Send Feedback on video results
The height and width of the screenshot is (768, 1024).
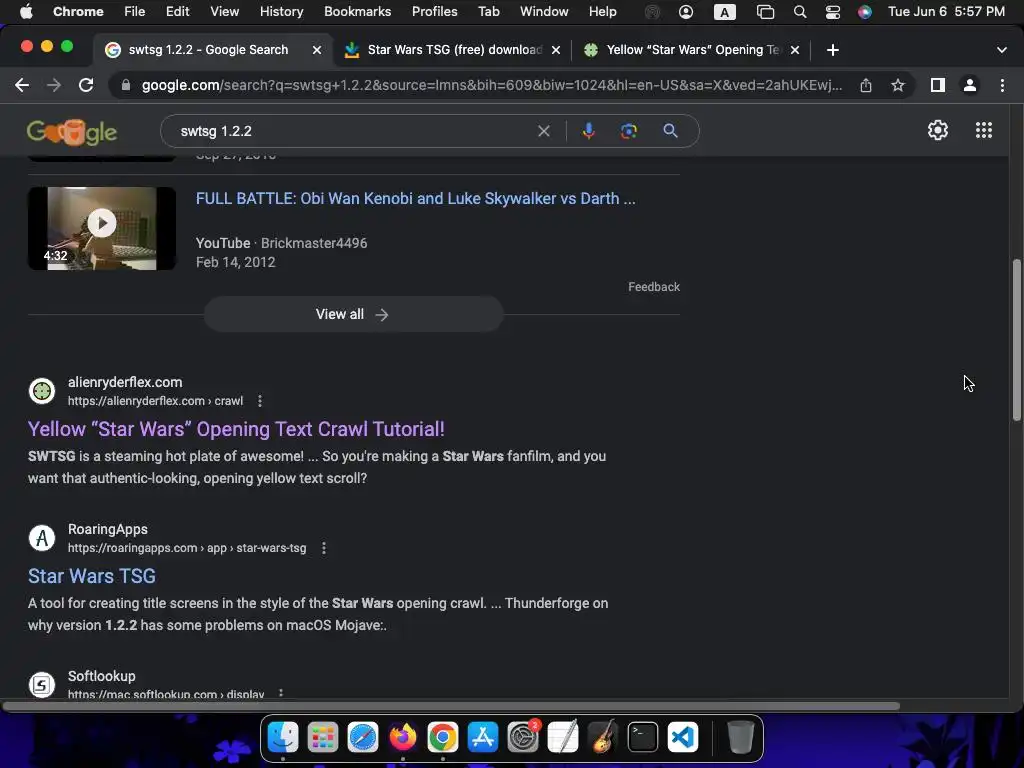tap(654, 287)
